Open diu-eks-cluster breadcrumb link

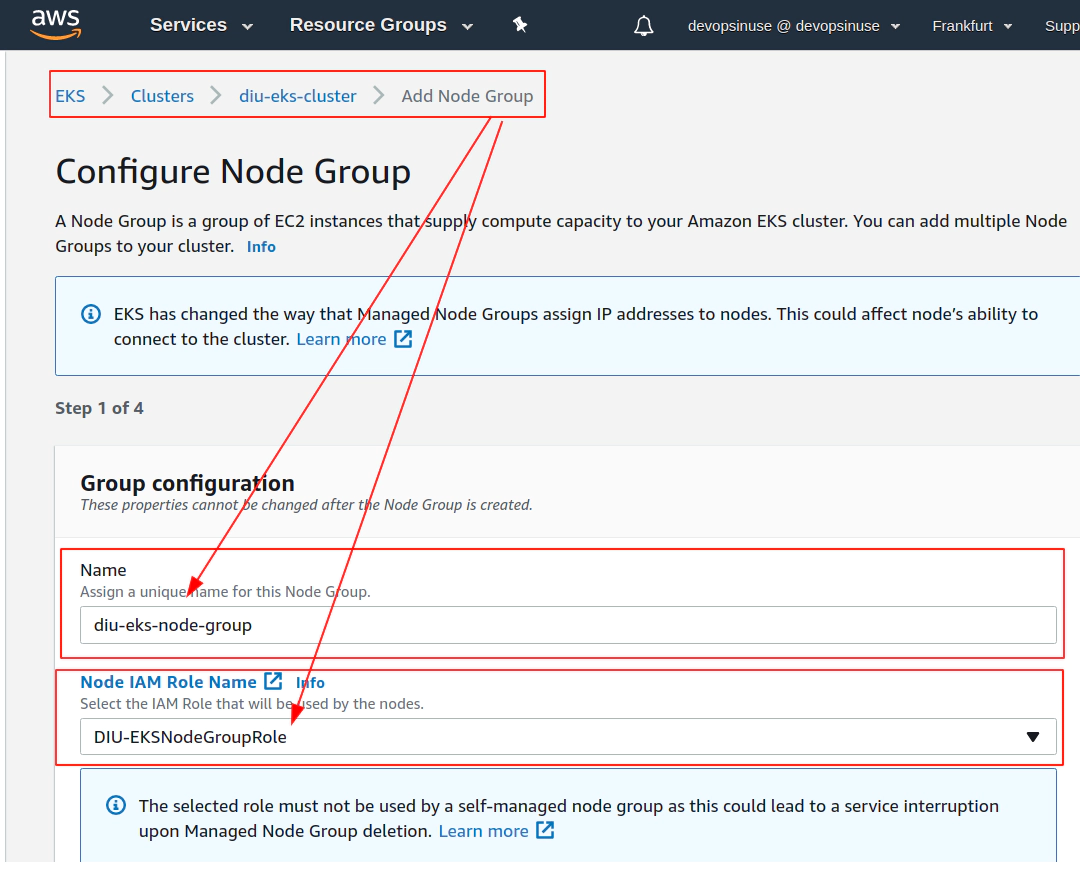click(x=298, y=96)
